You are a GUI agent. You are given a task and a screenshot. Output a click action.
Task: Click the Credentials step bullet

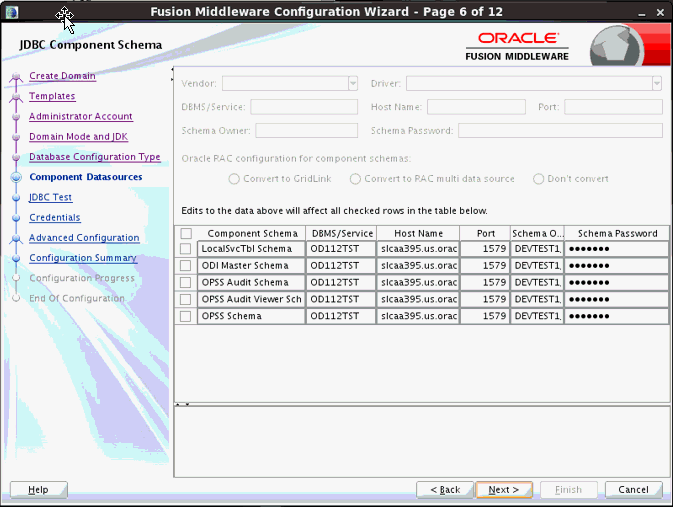coord(16,218)
